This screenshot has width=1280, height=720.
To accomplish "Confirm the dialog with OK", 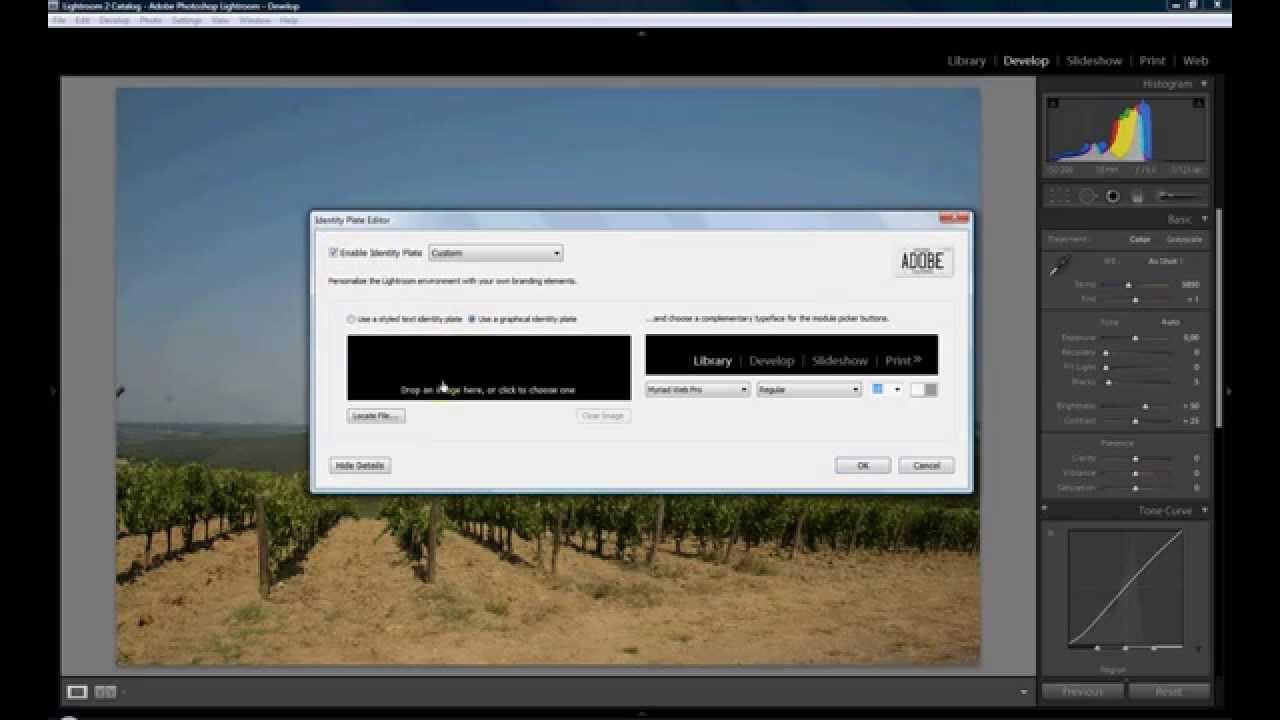I will point(863,465).
